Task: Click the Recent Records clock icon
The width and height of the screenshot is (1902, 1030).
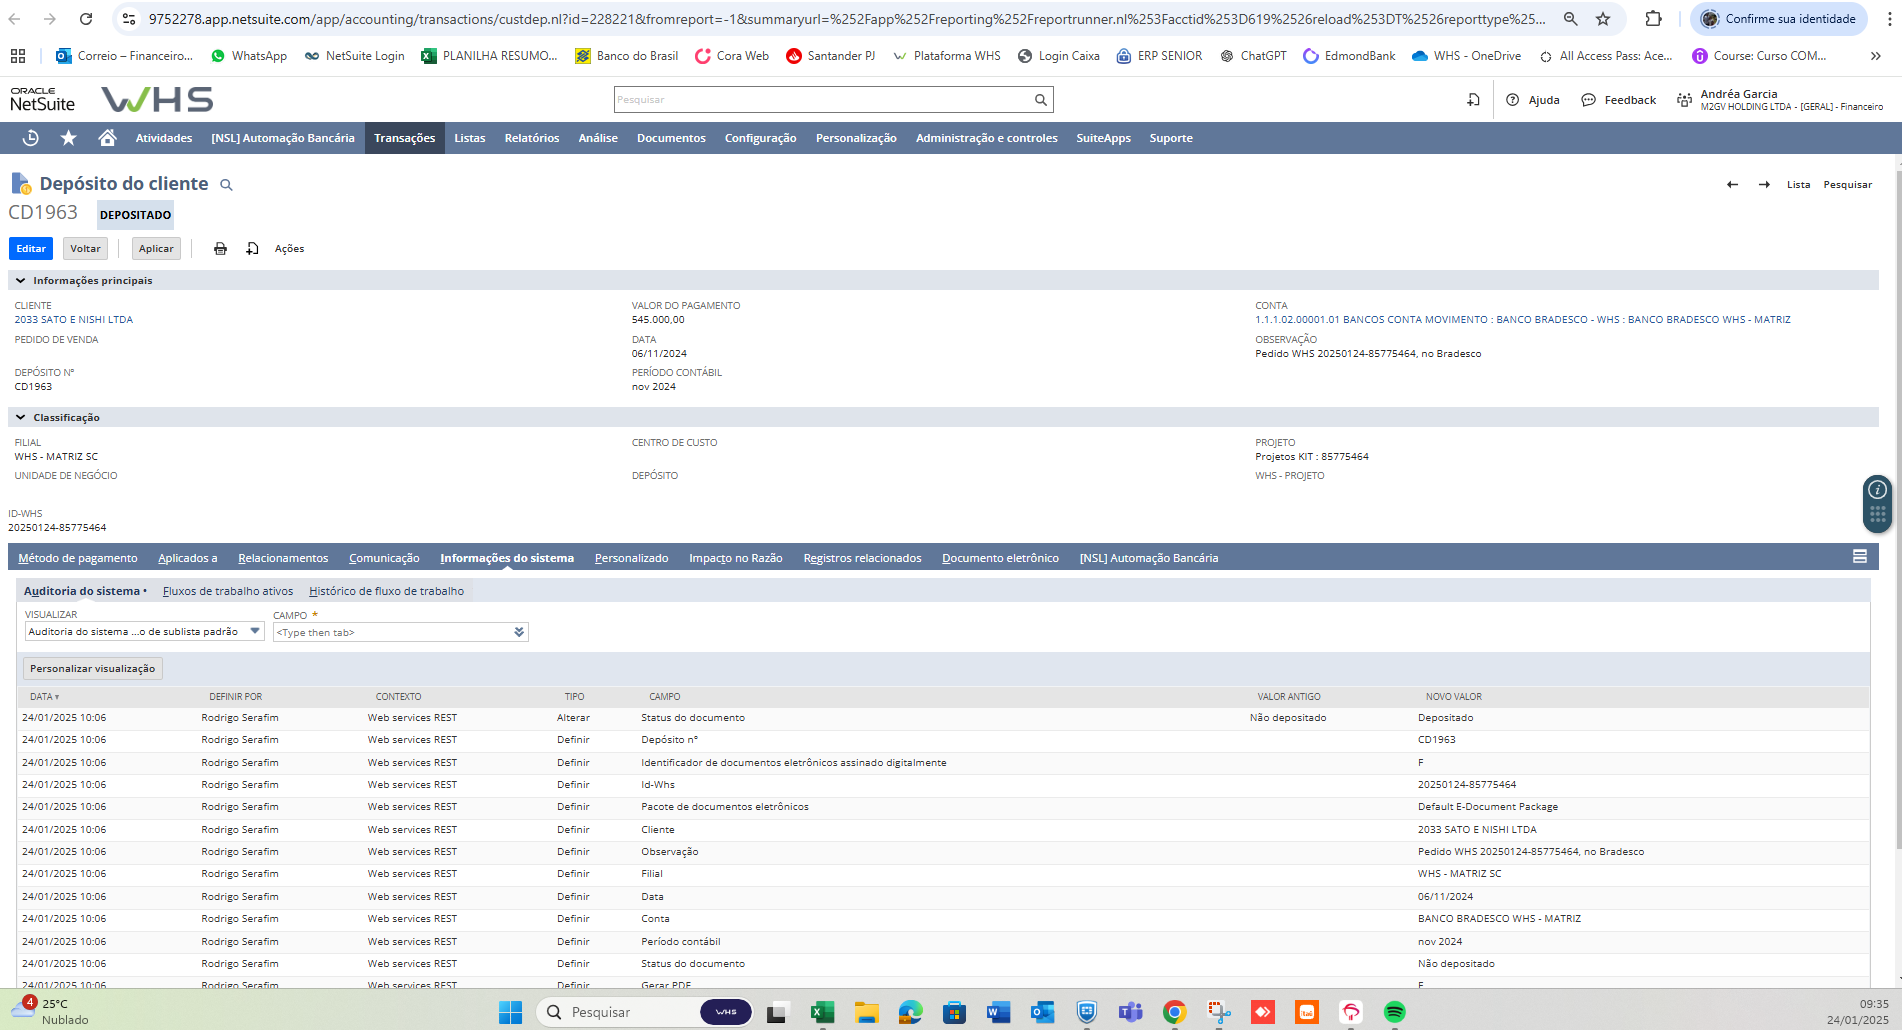Action: pos(30,138)
